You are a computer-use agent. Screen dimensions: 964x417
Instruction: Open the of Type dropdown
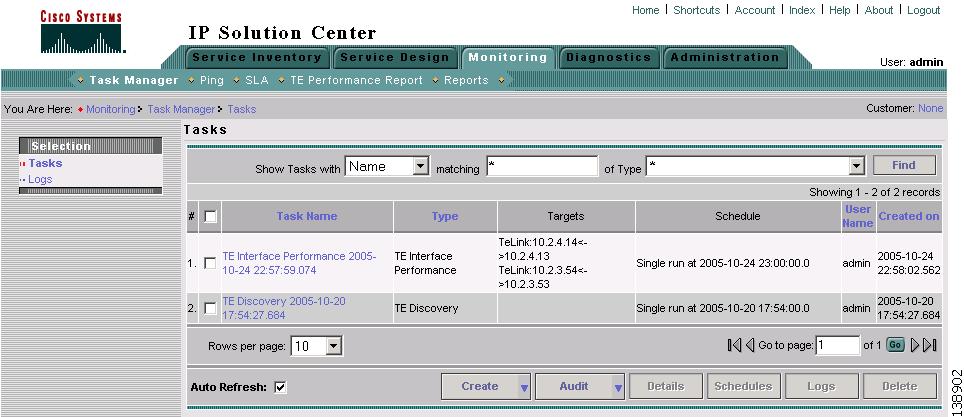click(x=856, y=166)
